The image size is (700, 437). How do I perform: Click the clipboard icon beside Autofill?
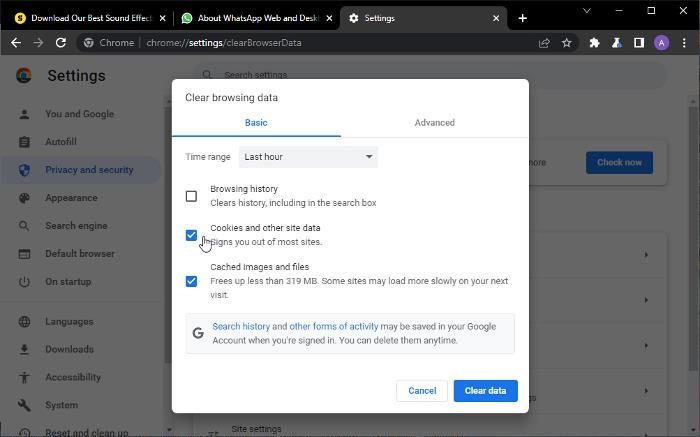tap(24, 142)
